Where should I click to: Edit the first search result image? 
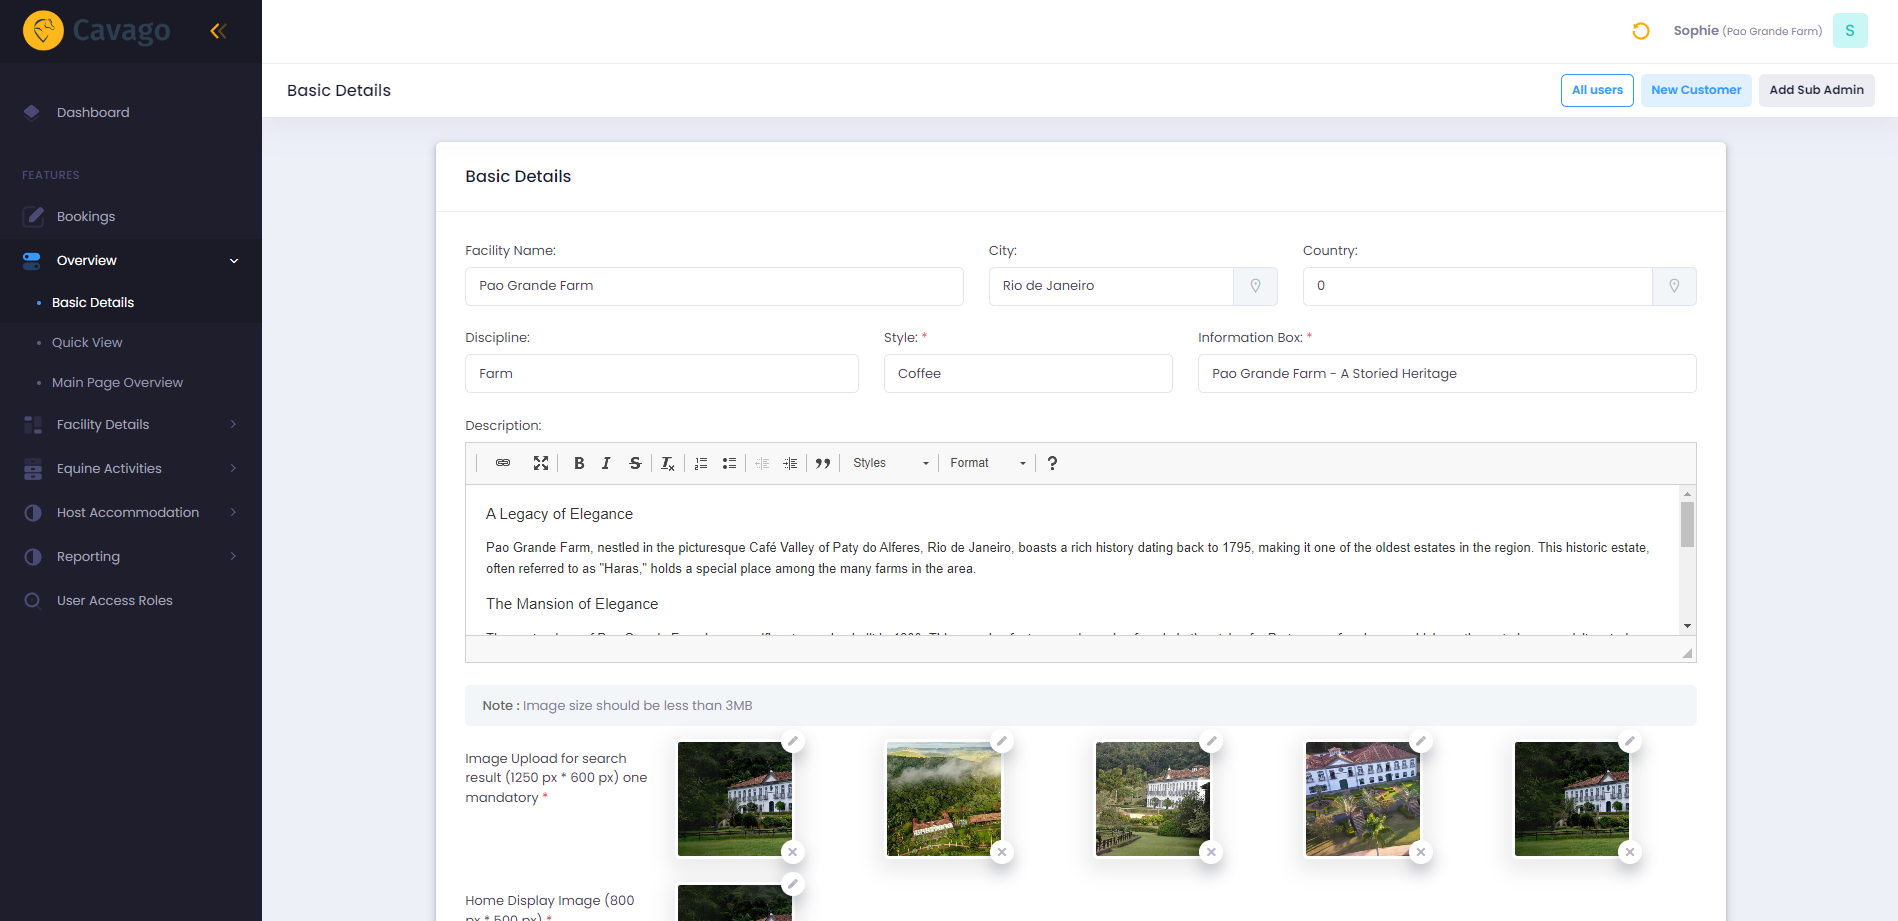click(793, 741)
